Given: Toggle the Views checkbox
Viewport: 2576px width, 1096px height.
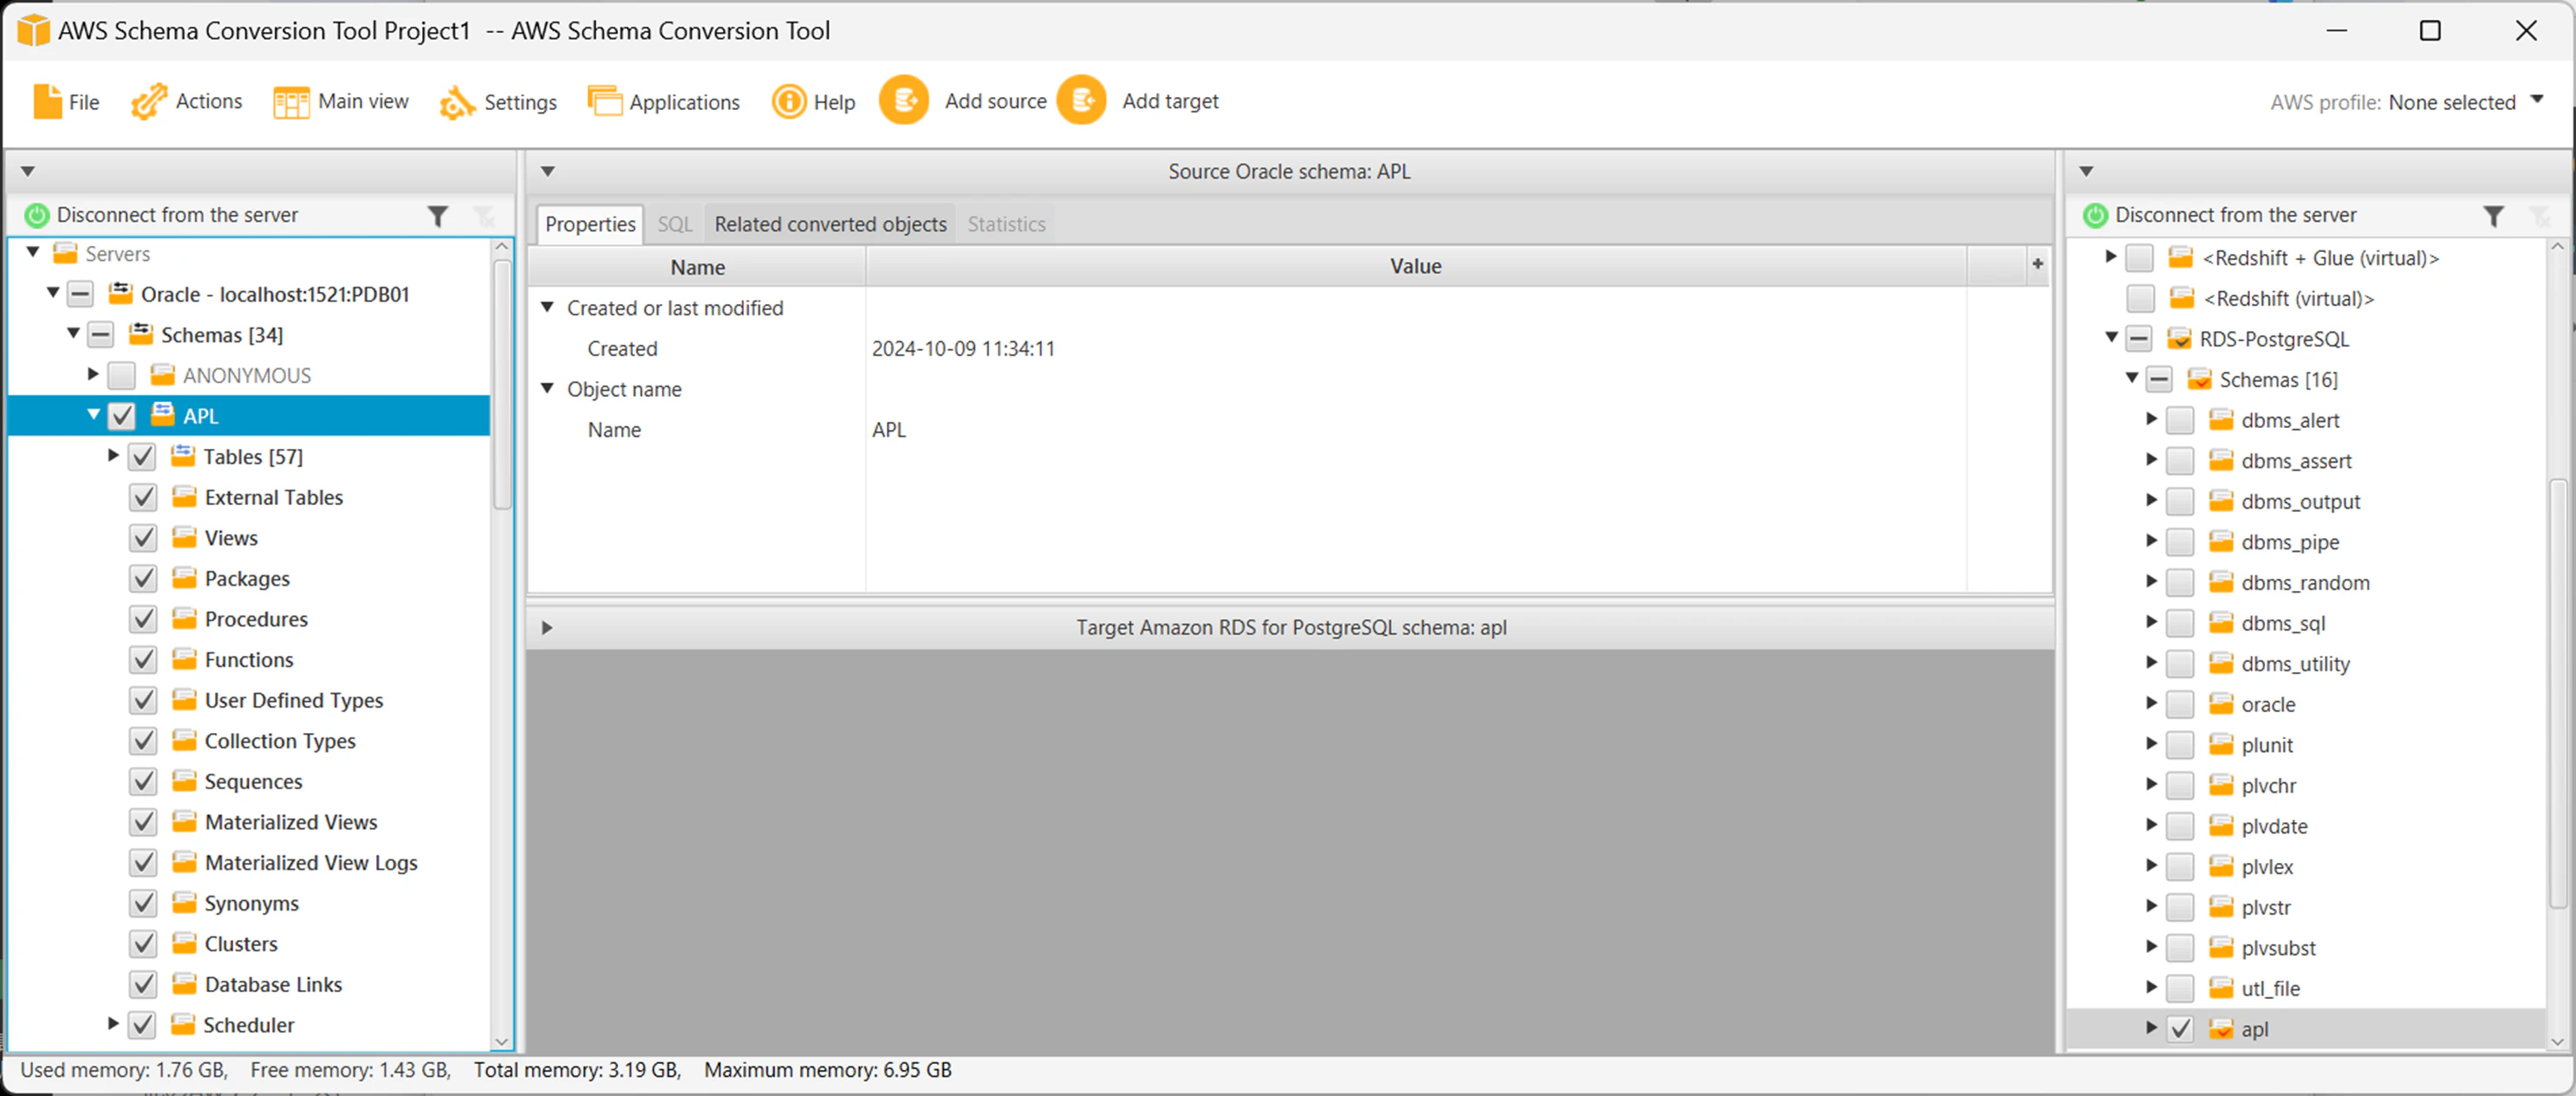Looking at the screenshot, I should [143, 538].
